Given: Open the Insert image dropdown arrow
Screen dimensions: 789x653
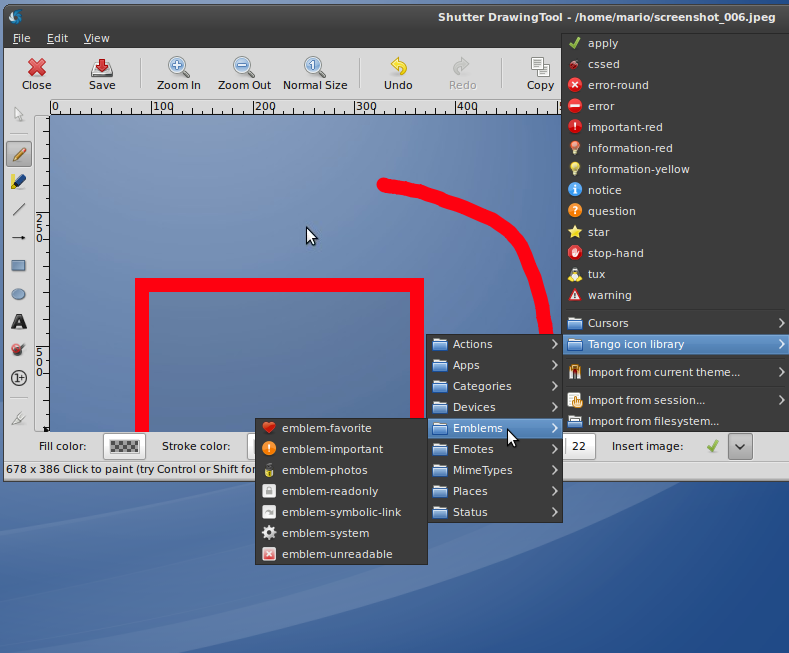Looking at the screenshot, I should [740, 446].
